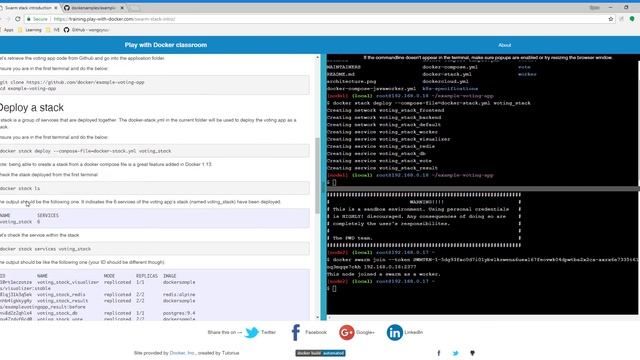This screenshot has height=360, width=640.
Task: Click 'Creating service voting_stack_visualizer' terminal line
Action: point(389,139)
